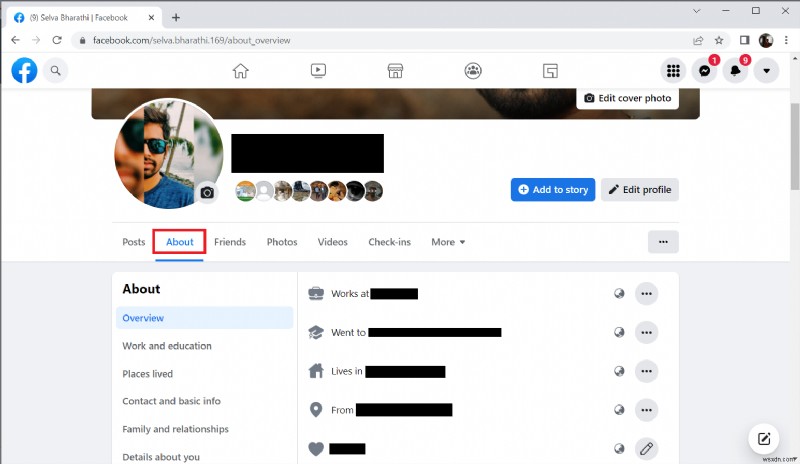
Task: Click the vertical page scrollbar
Action: [x=795, y=145]
